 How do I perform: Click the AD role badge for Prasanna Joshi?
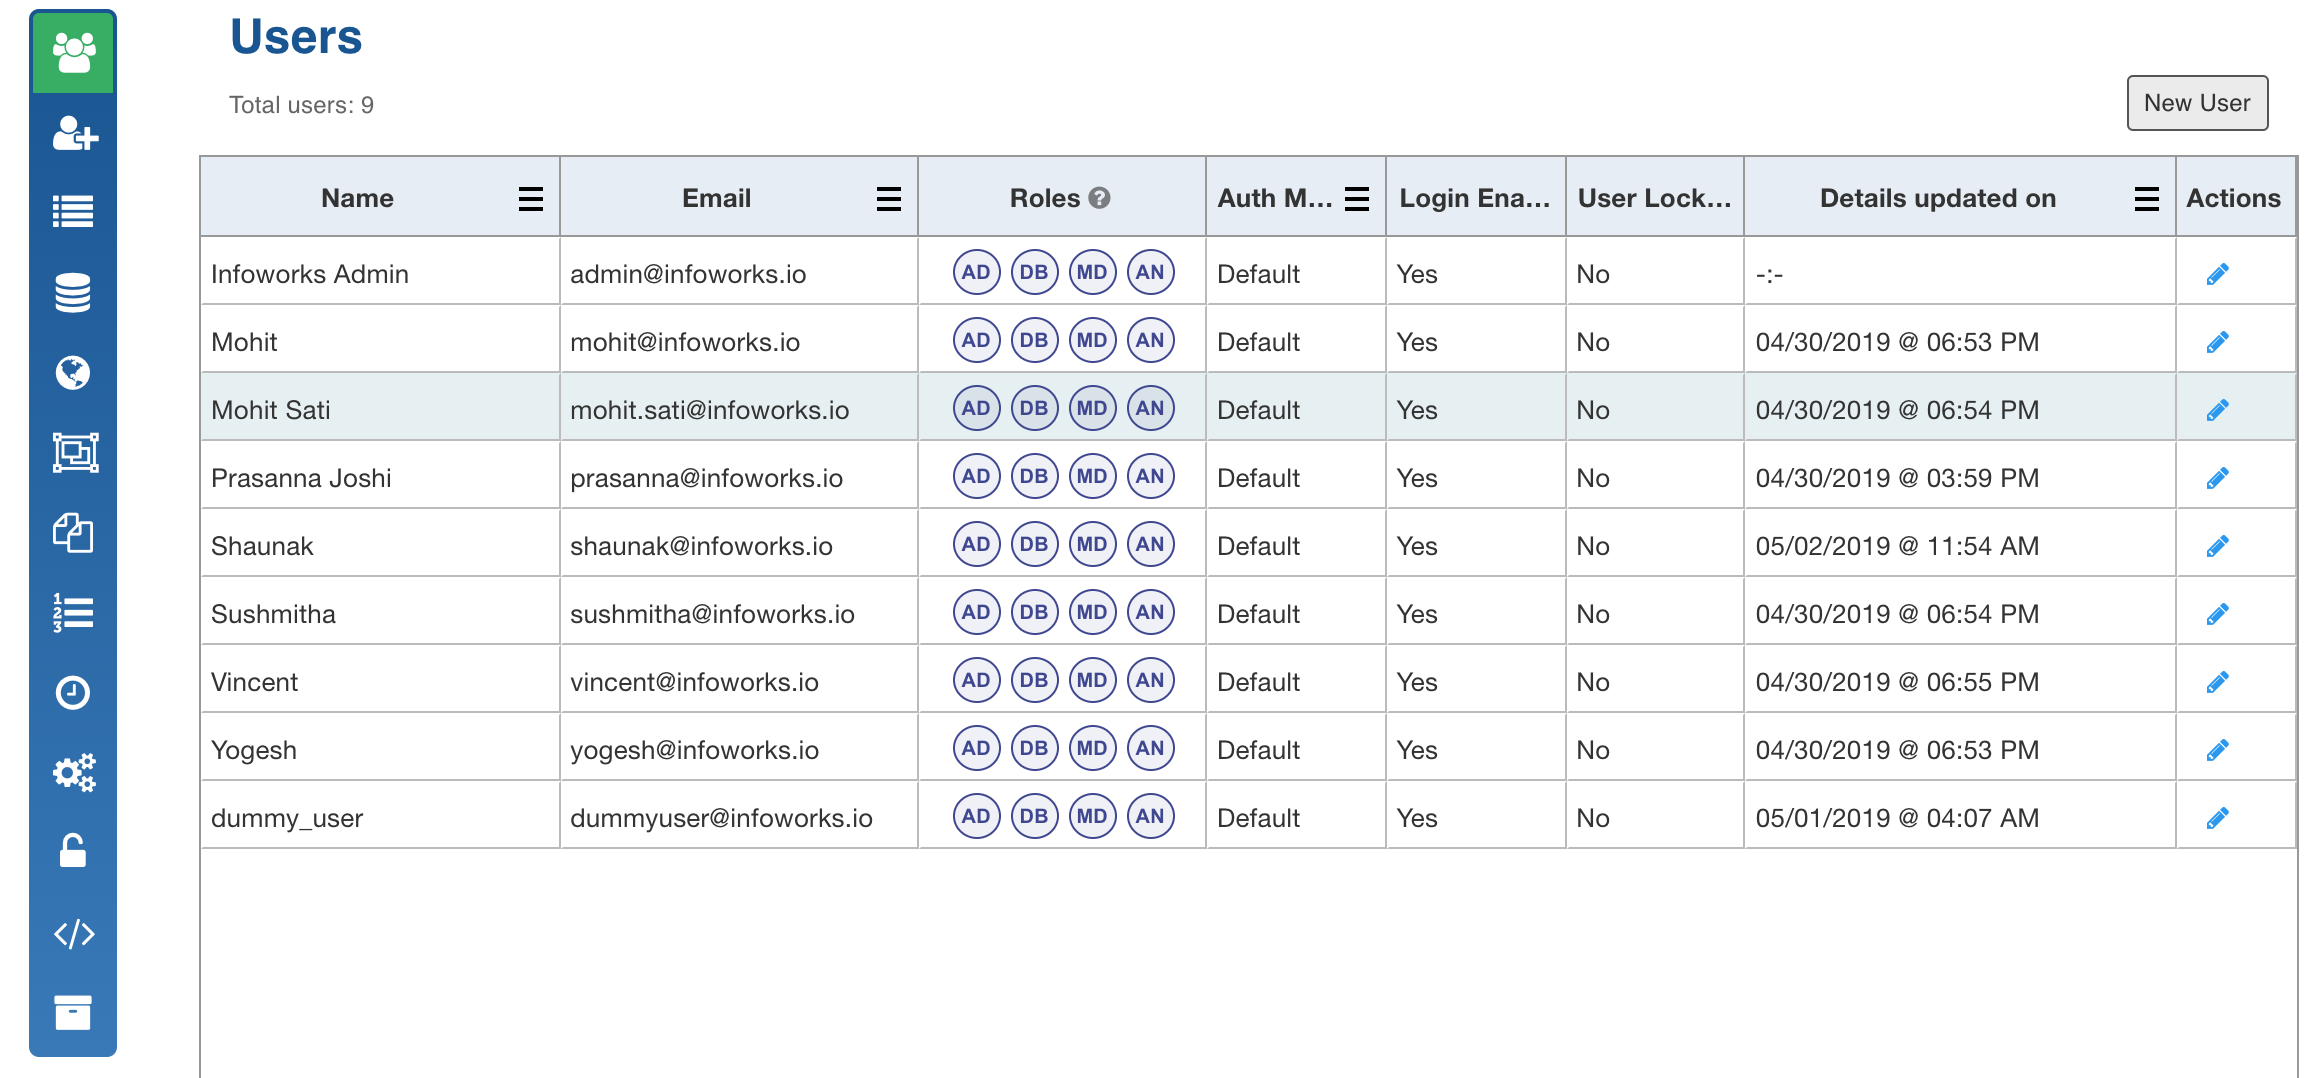(976, 476)
